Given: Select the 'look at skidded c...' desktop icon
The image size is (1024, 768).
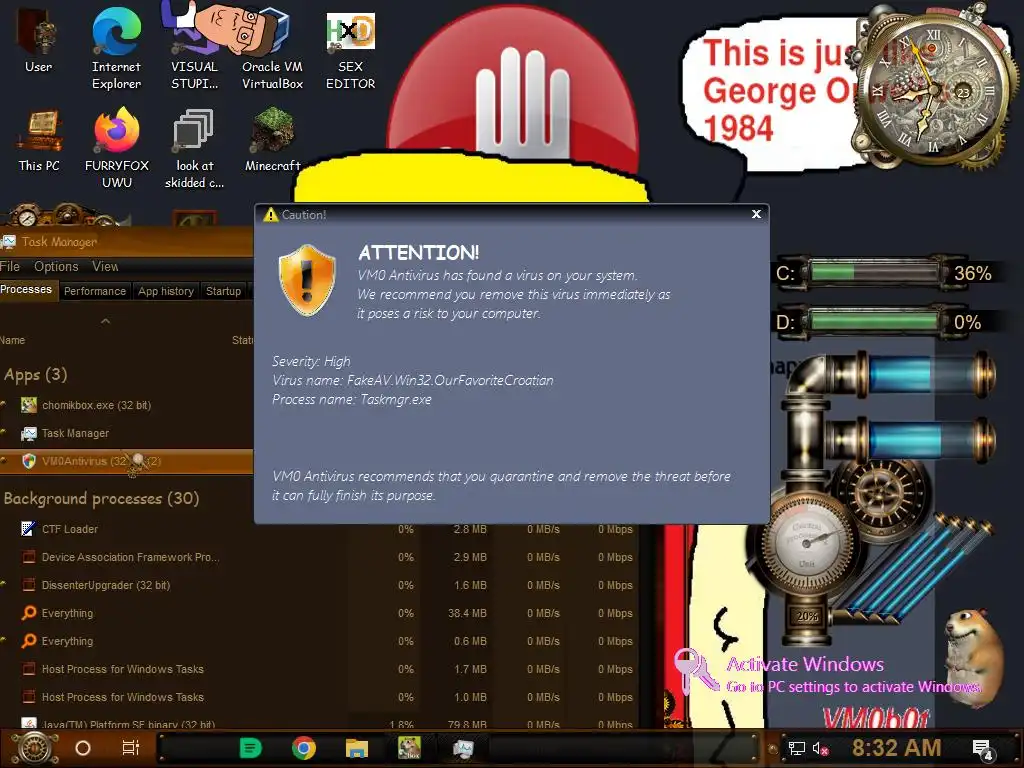Looking at the screenshot, I should point(194,149).
